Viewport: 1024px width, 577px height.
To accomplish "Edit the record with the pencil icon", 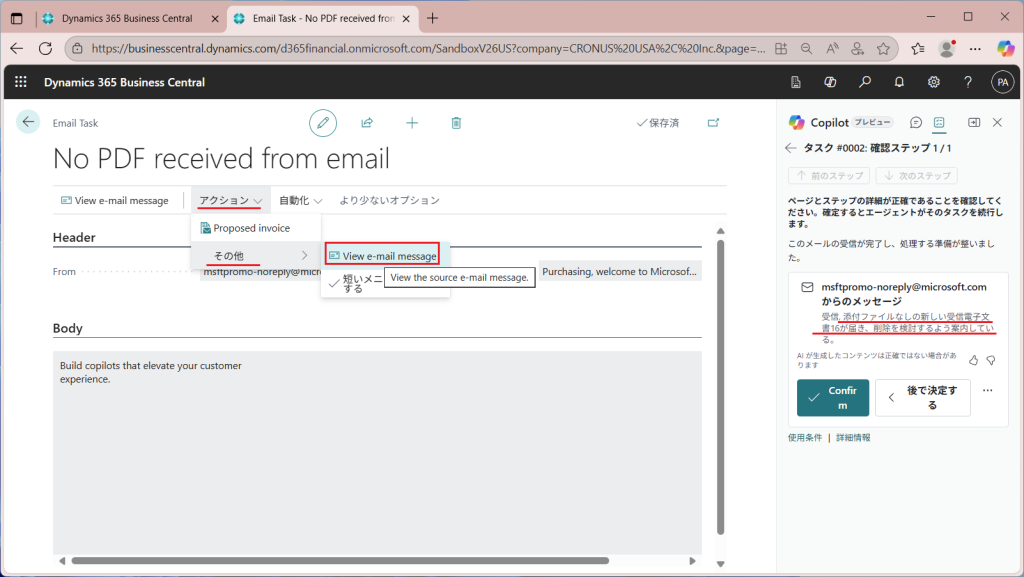I will 323,123.
